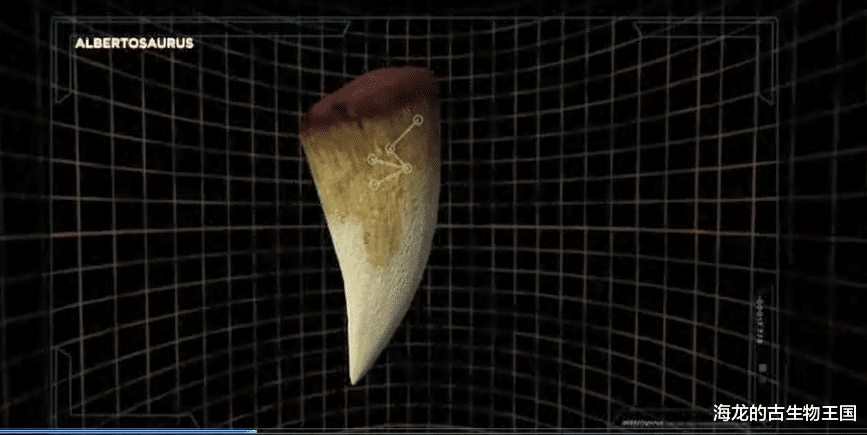Click the Albertosaurus tooth 3D model

pos(370,224)
